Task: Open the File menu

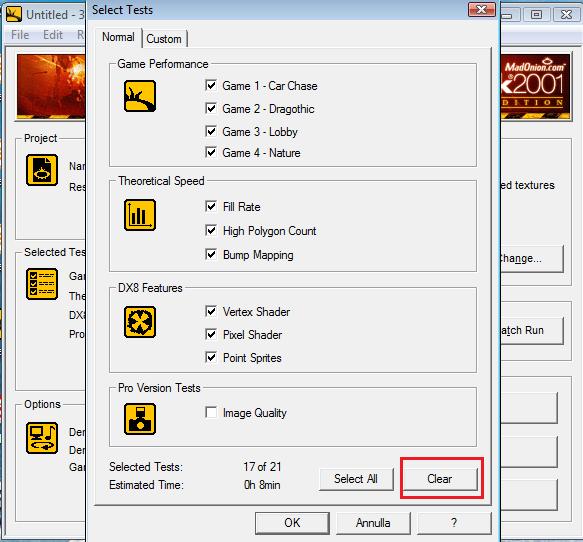Action: click(x=20, y=35)
